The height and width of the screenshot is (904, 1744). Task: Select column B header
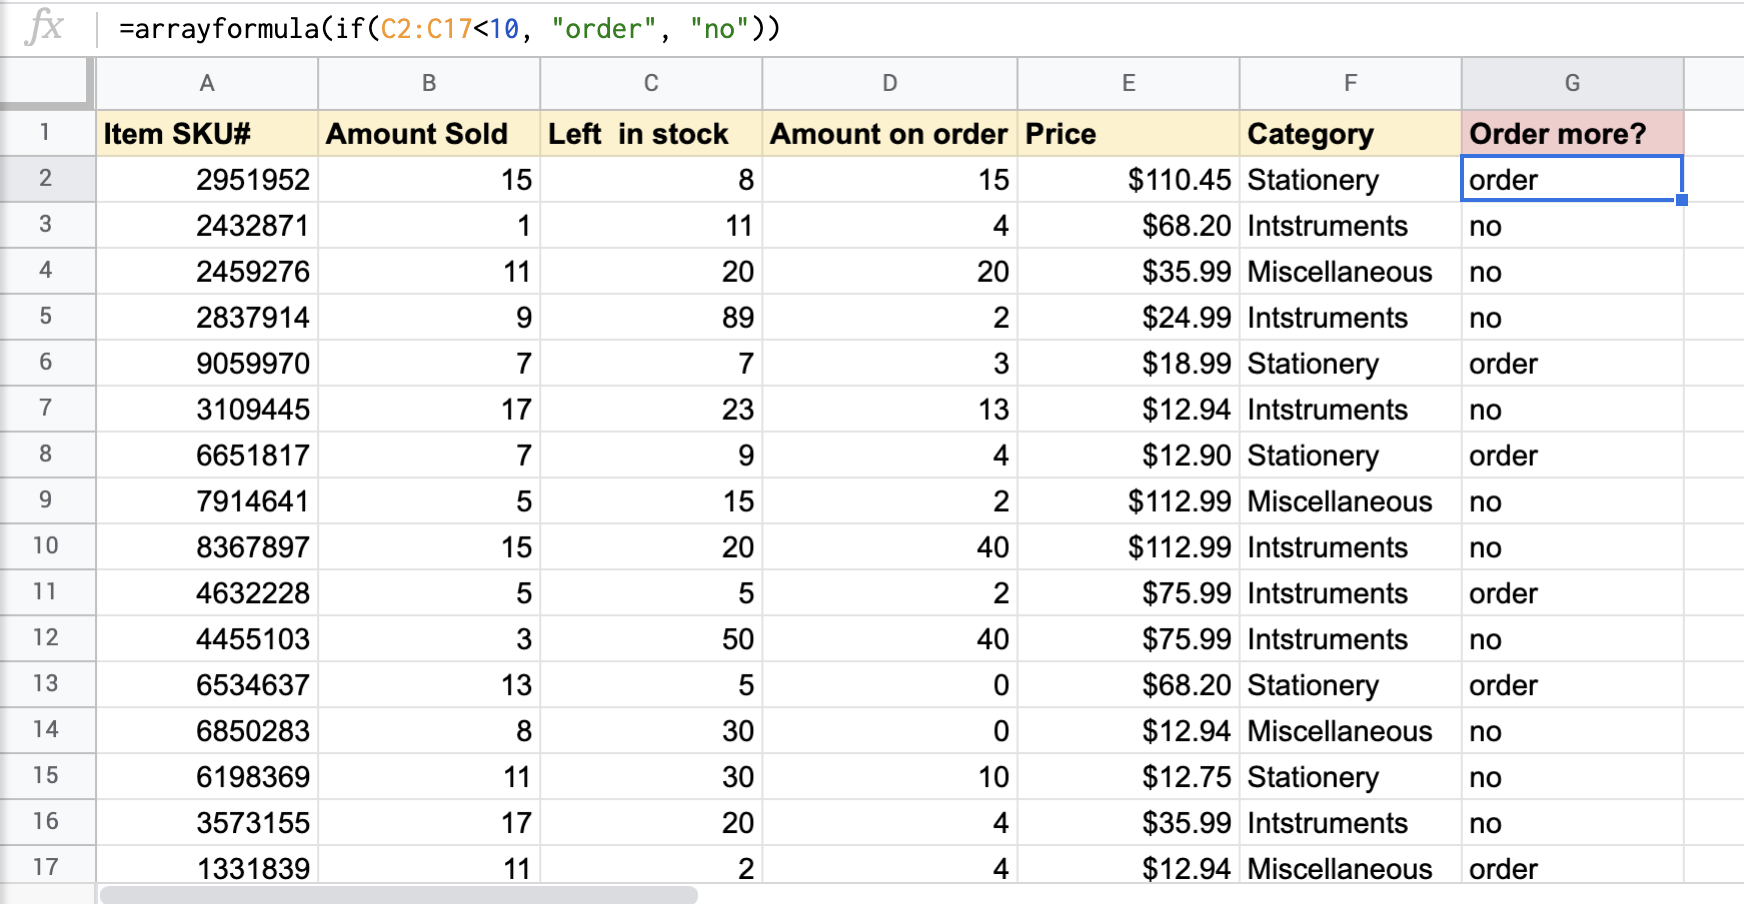(x=429, y=83)
